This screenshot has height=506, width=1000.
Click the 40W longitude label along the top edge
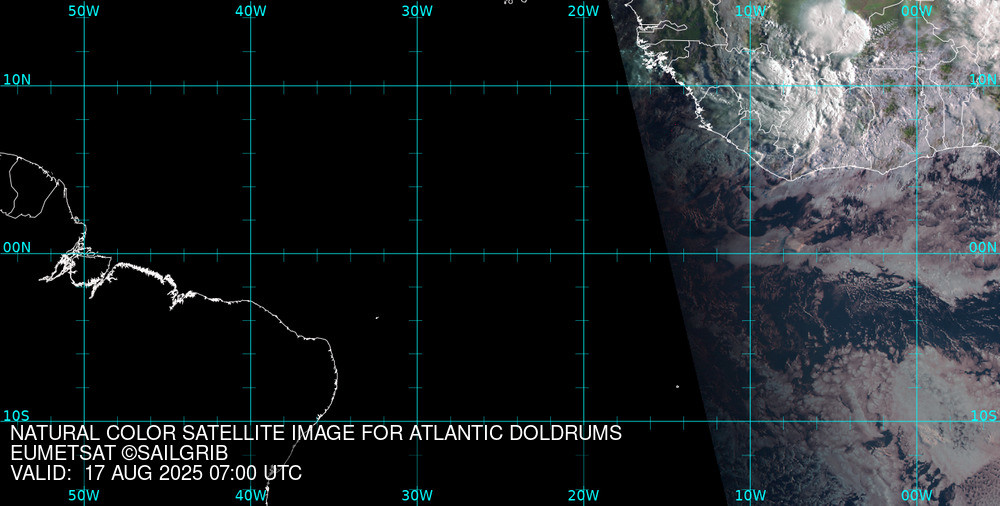pos(251,11)
